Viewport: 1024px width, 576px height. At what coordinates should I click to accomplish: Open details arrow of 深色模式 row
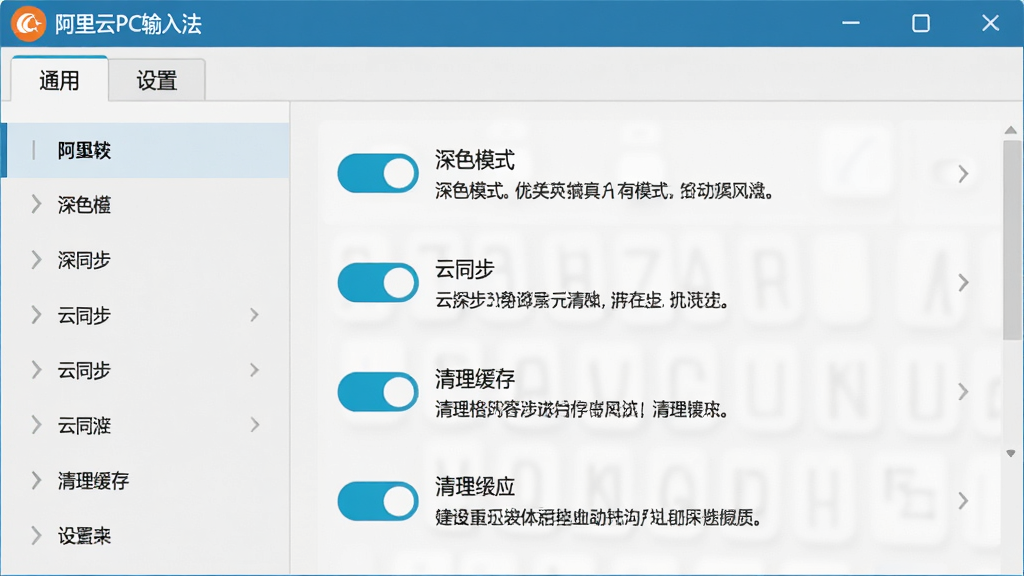click(x=963, y=174)
